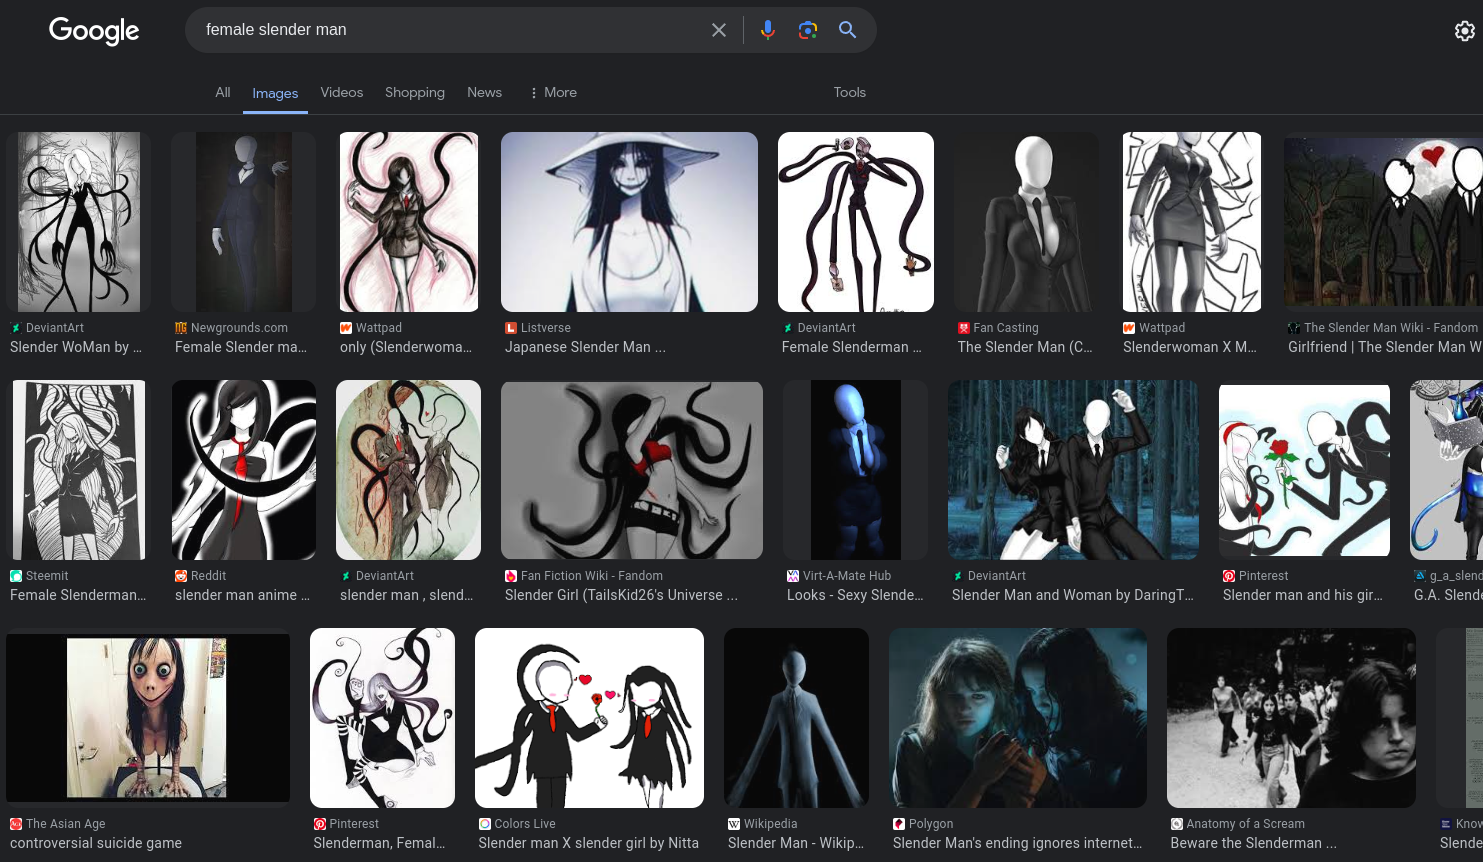
Task: Go to the News tab
Action: [x=484, y=92]
